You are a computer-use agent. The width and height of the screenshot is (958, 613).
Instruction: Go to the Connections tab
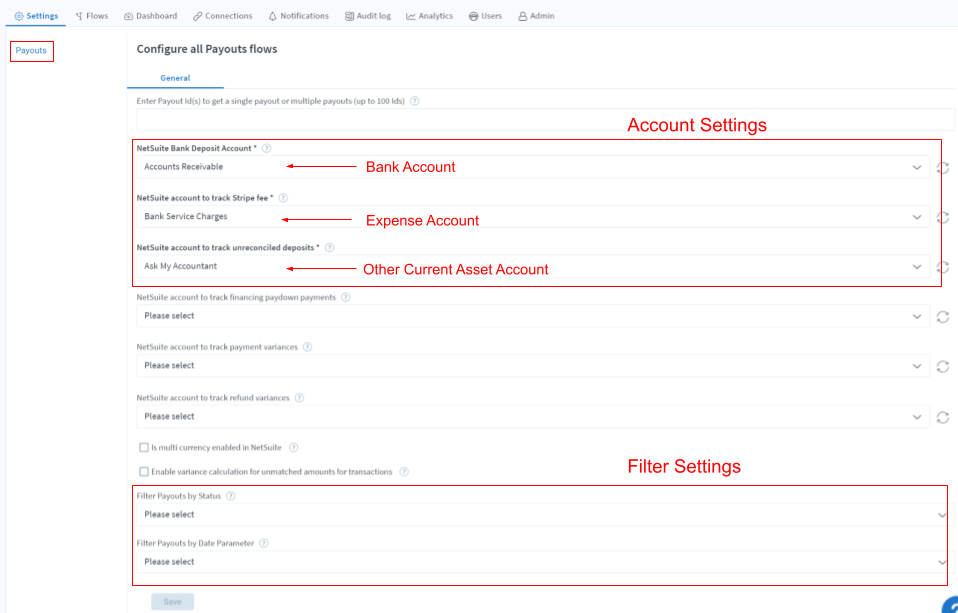222,16
